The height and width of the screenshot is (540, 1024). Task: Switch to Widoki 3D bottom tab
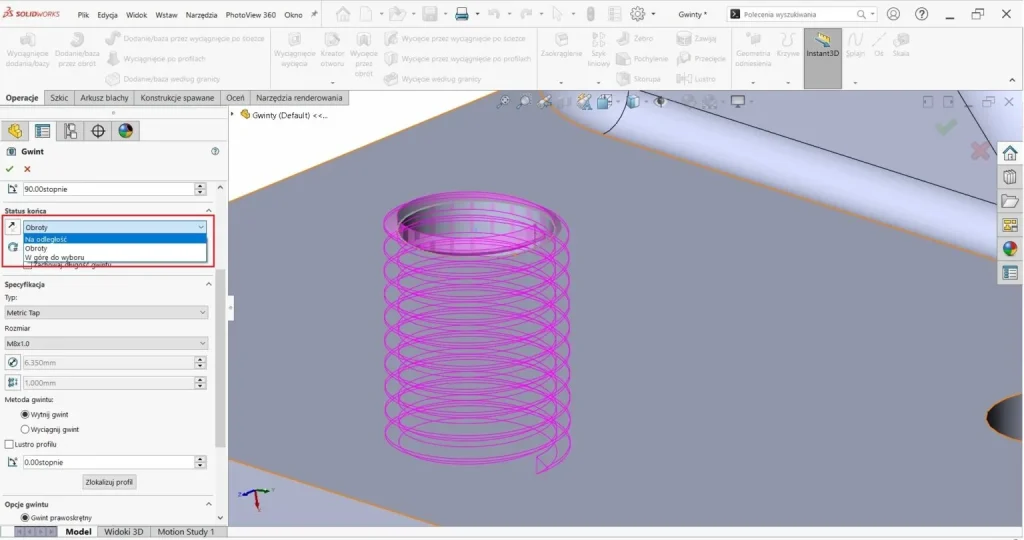pos(123,532)
